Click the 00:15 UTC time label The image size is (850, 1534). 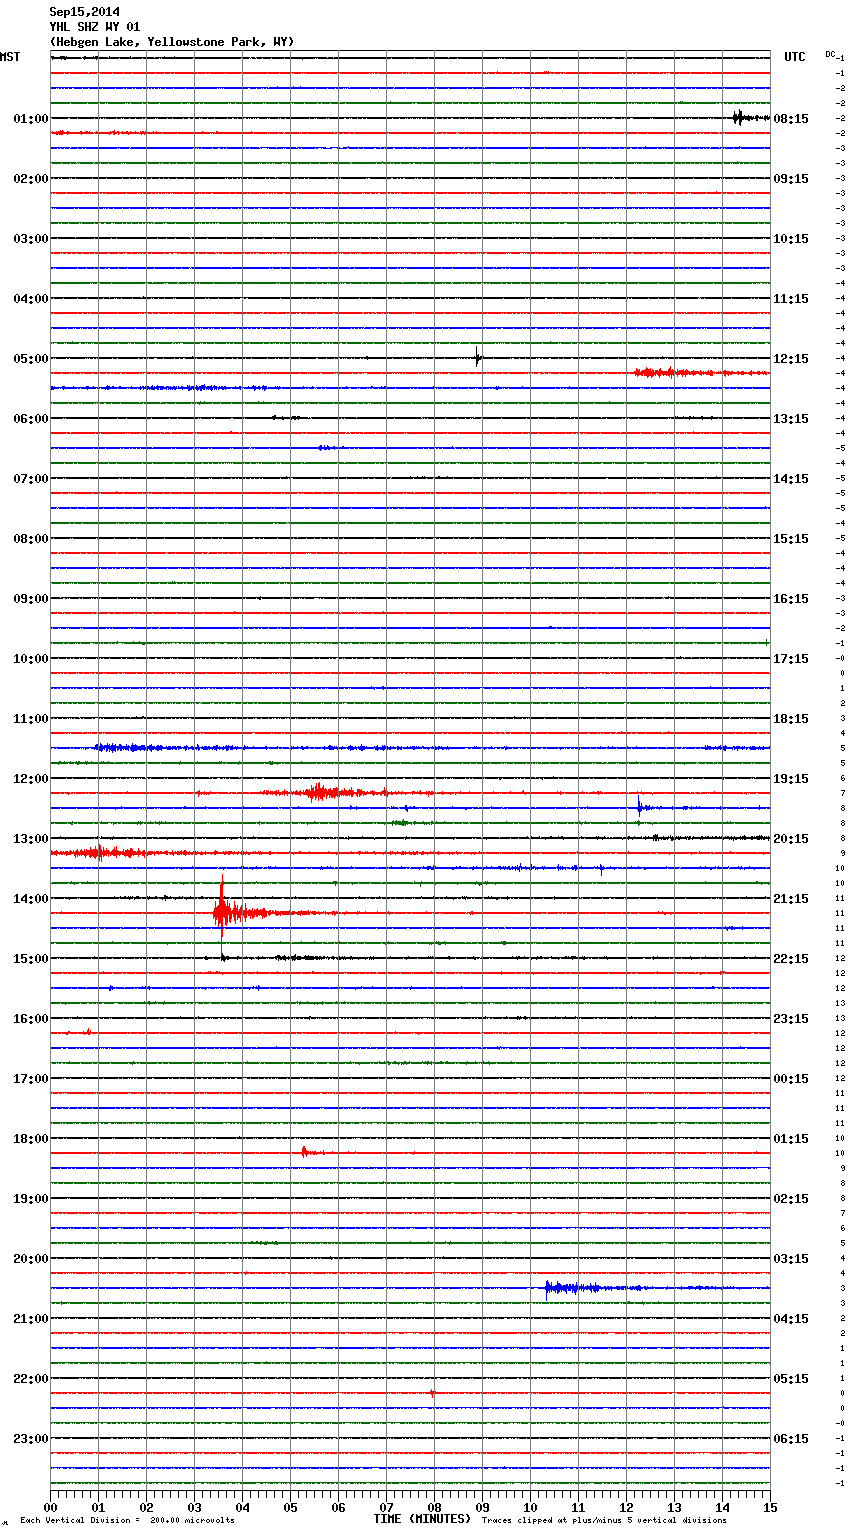(x=791, y=1079)
